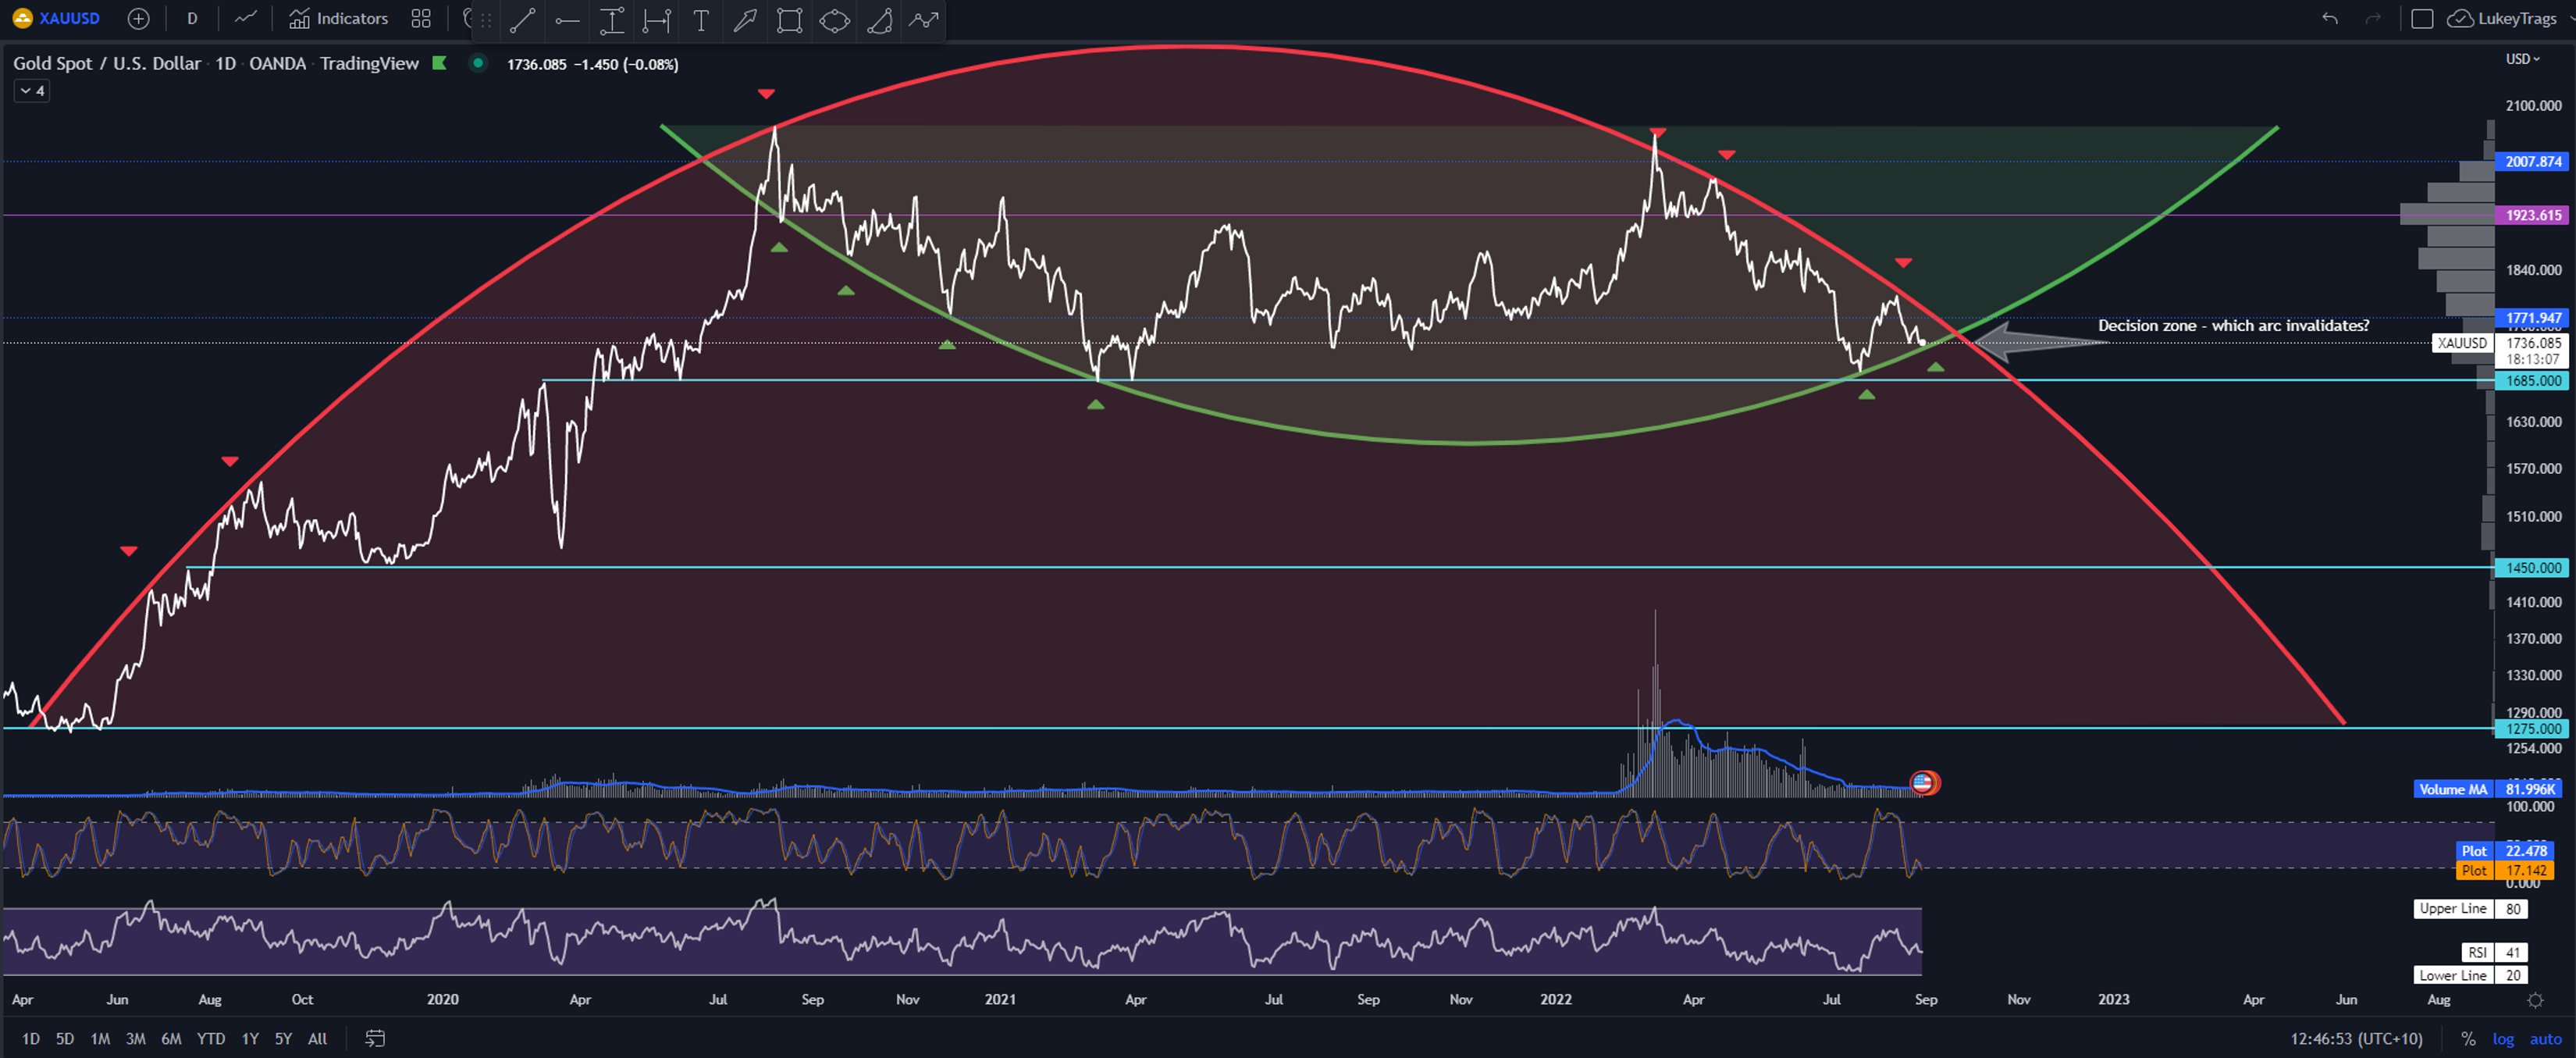
Task: Open the layout grid templates icon
Action: tap(421, 19)
